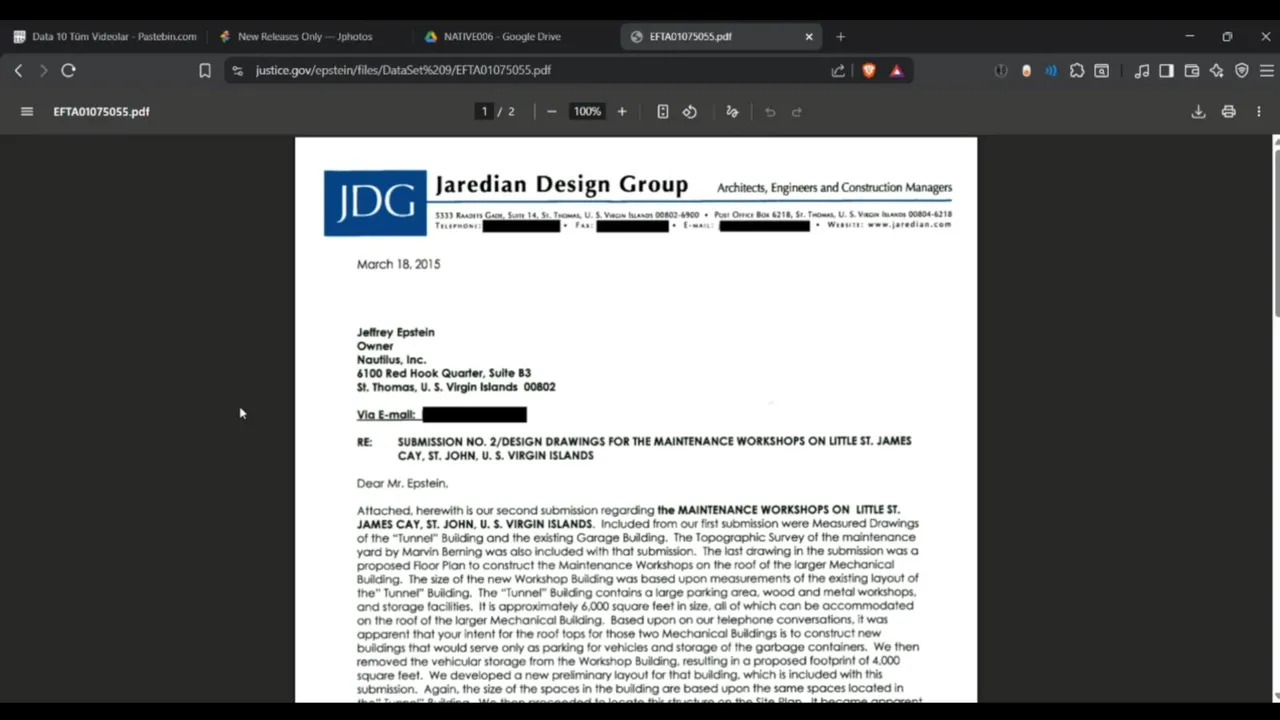Viewport: 1280px width, 720px height.
Task: Click the 'Nautilus, Inc.' line
Action: tap(391, 359)
